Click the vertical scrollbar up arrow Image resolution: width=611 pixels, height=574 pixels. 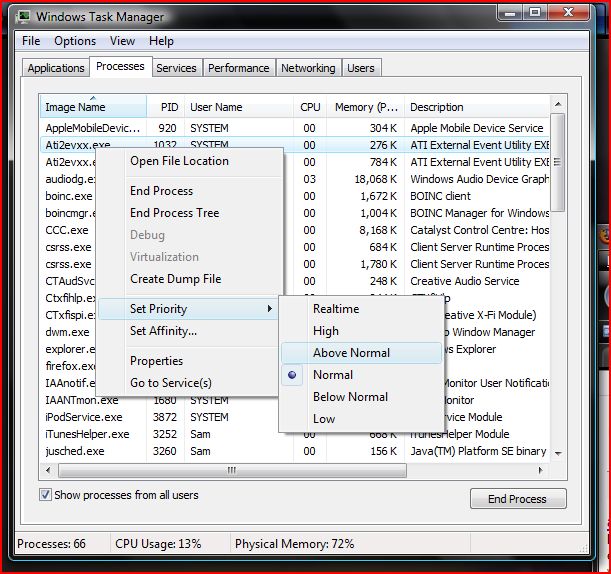coord(558,104)
